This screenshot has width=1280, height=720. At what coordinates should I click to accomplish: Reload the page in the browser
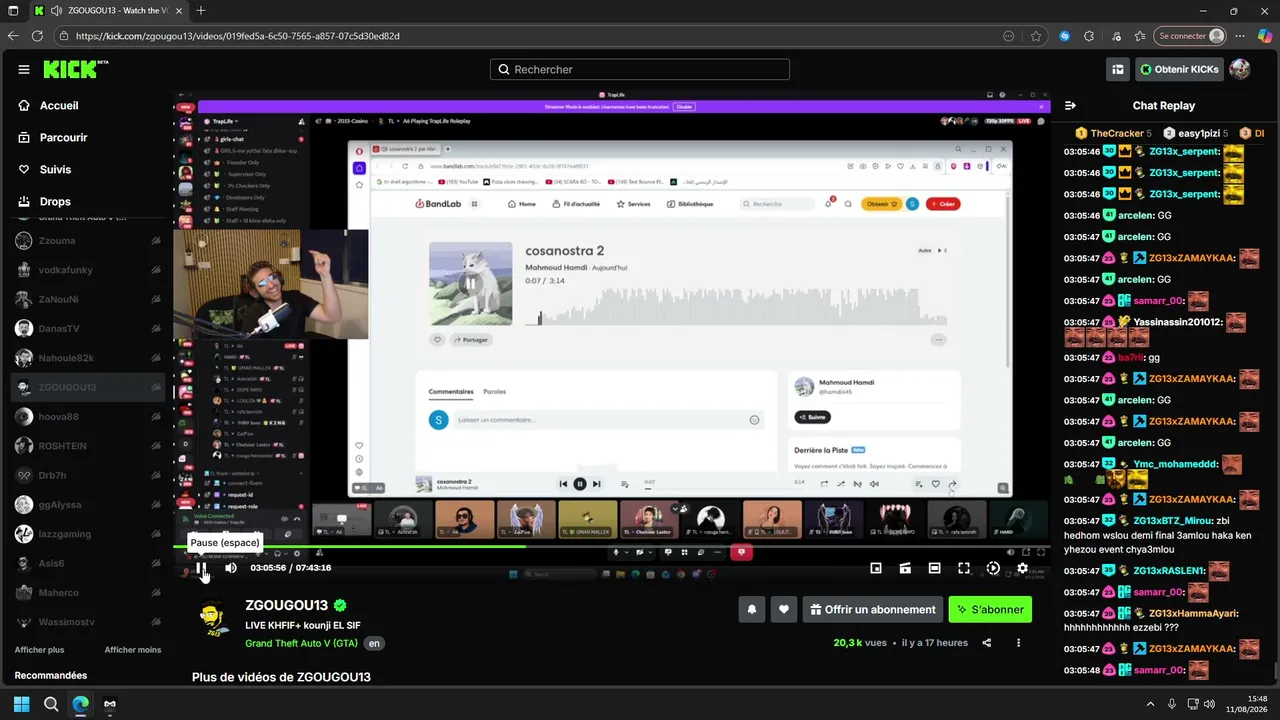[38, 36]
